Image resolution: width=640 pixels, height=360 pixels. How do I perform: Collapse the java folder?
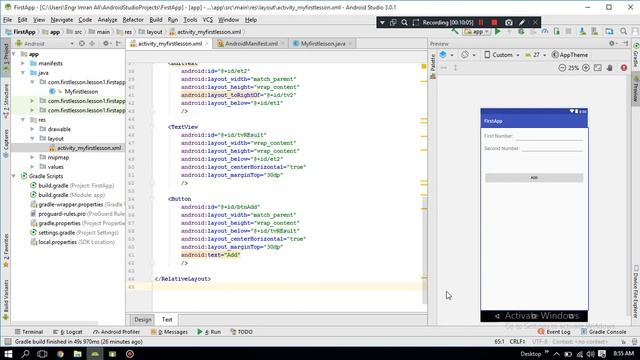(x=23, y=73)
